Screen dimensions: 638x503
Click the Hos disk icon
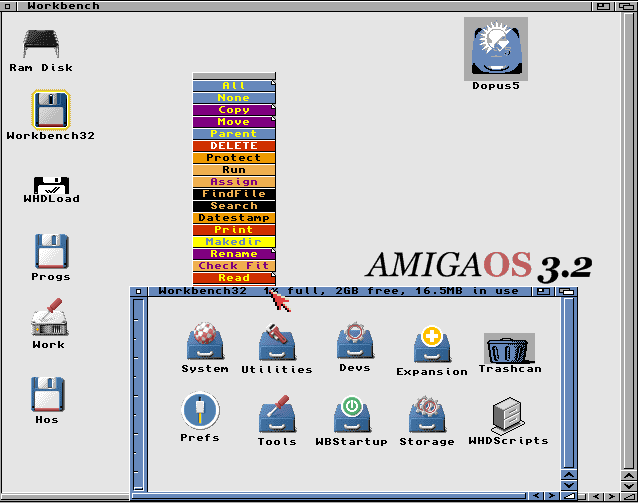coord(48,394)
